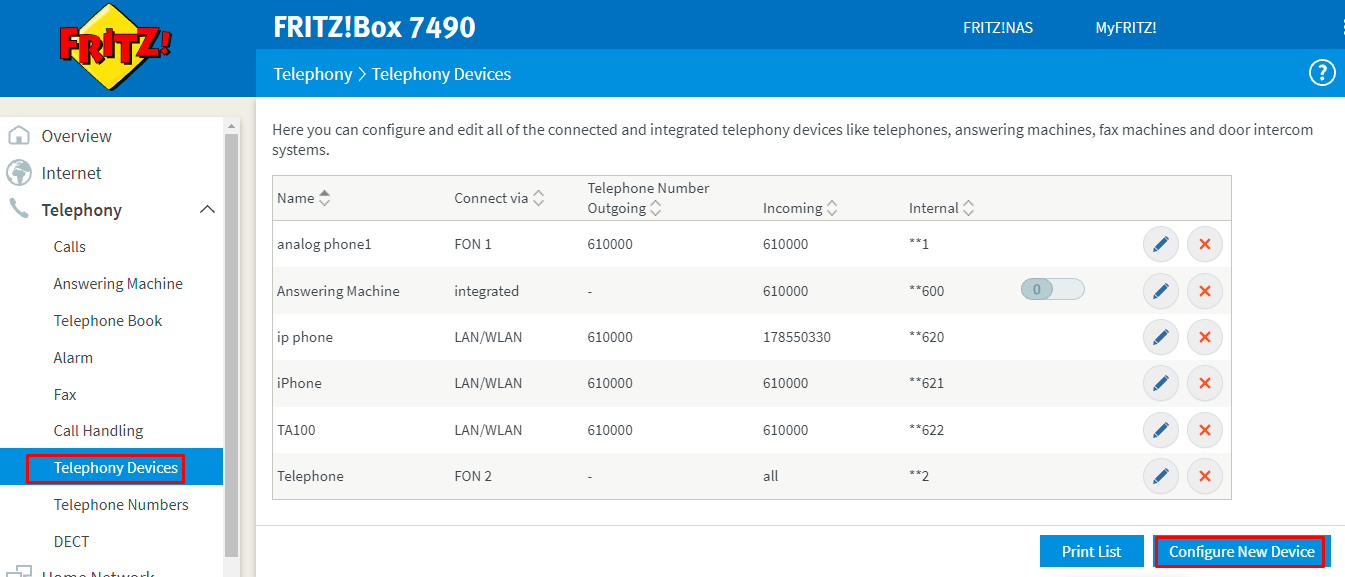
Task: Click the **620 internal number
Action: [926, 337]
